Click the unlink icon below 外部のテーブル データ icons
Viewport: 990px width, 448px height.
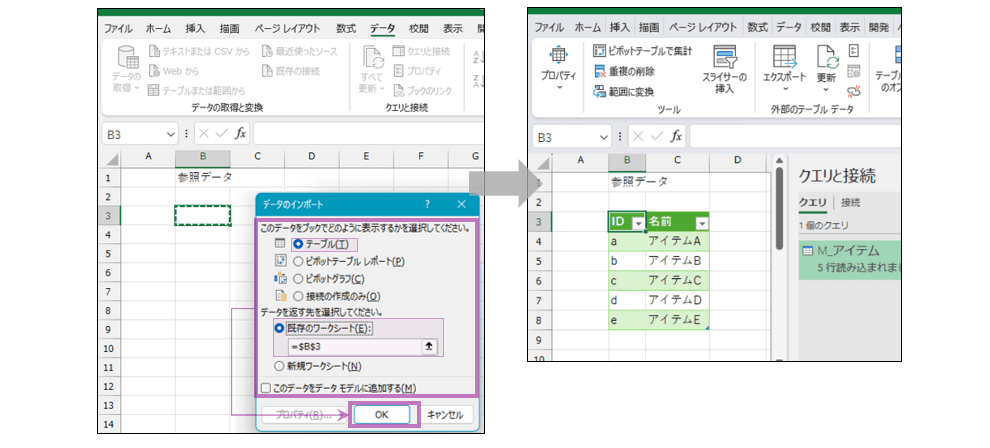[x=854, y=92]
